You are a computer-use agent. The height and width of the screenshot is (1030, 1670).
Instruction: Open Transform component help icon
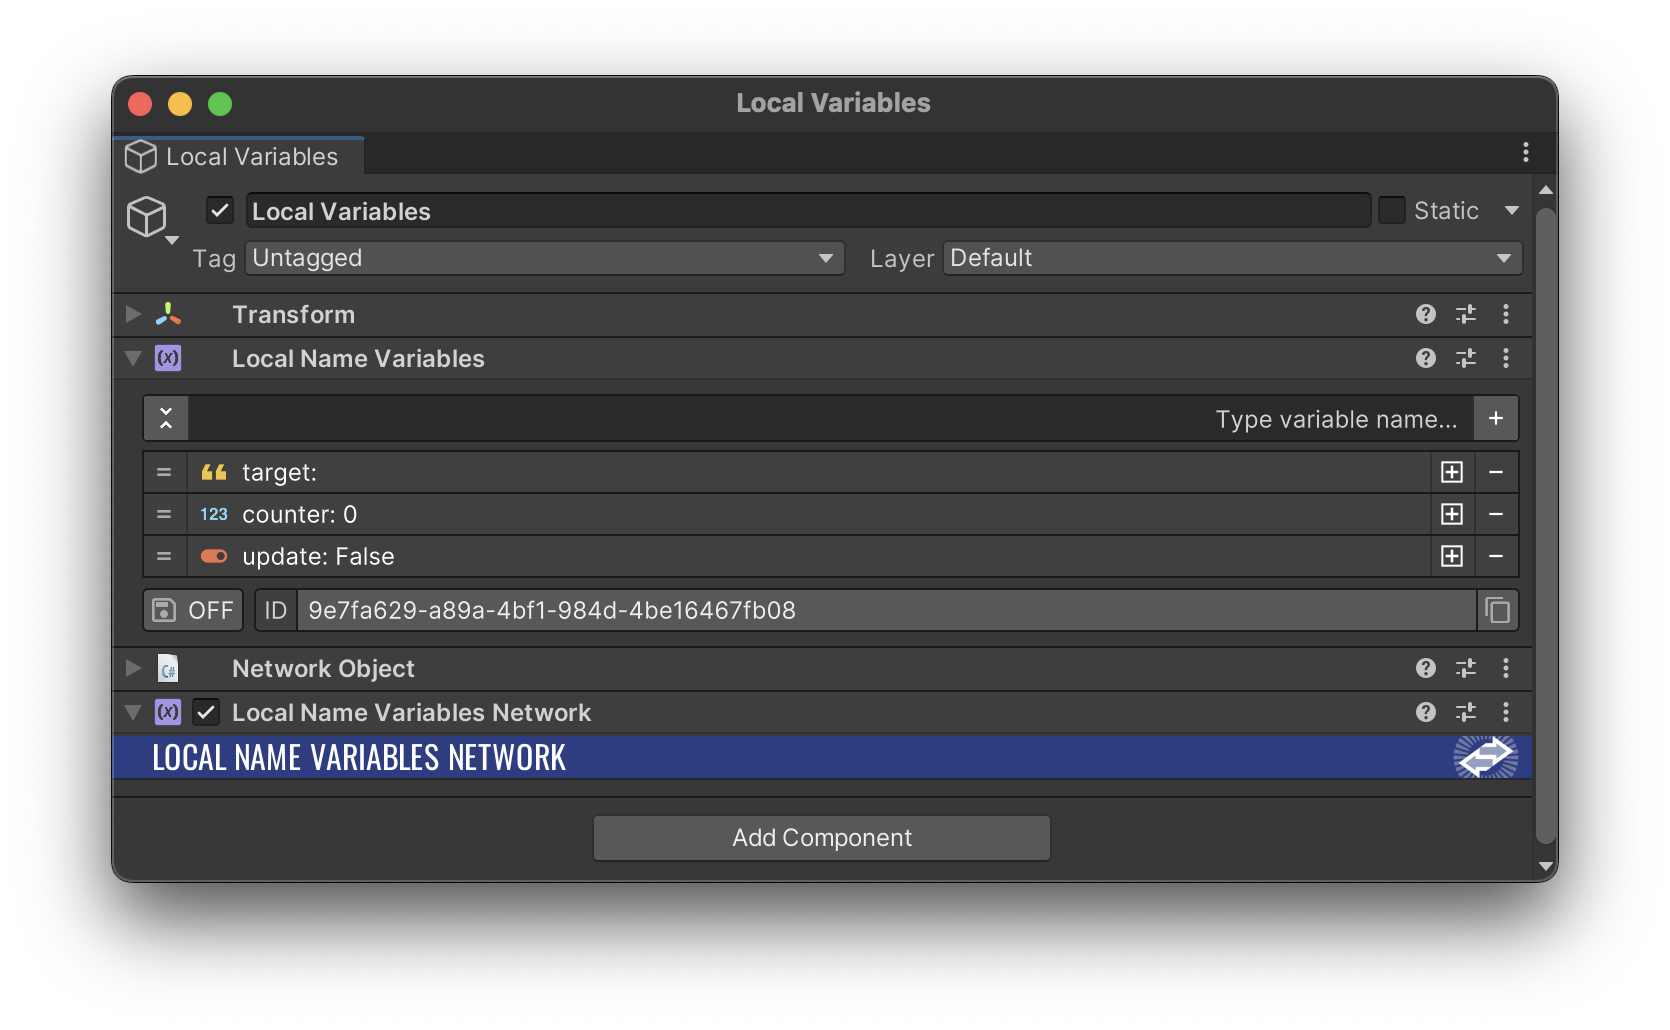click(x=1426, y=314)
